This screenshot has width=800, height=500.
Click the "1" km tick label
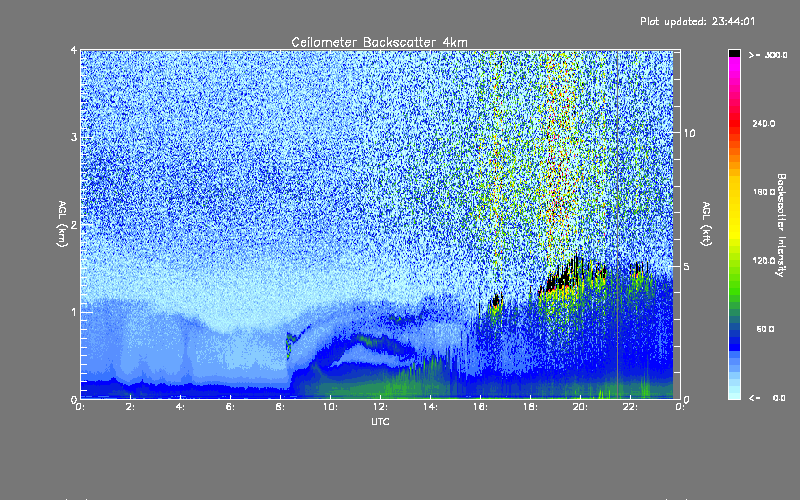[x=74, y=312]
